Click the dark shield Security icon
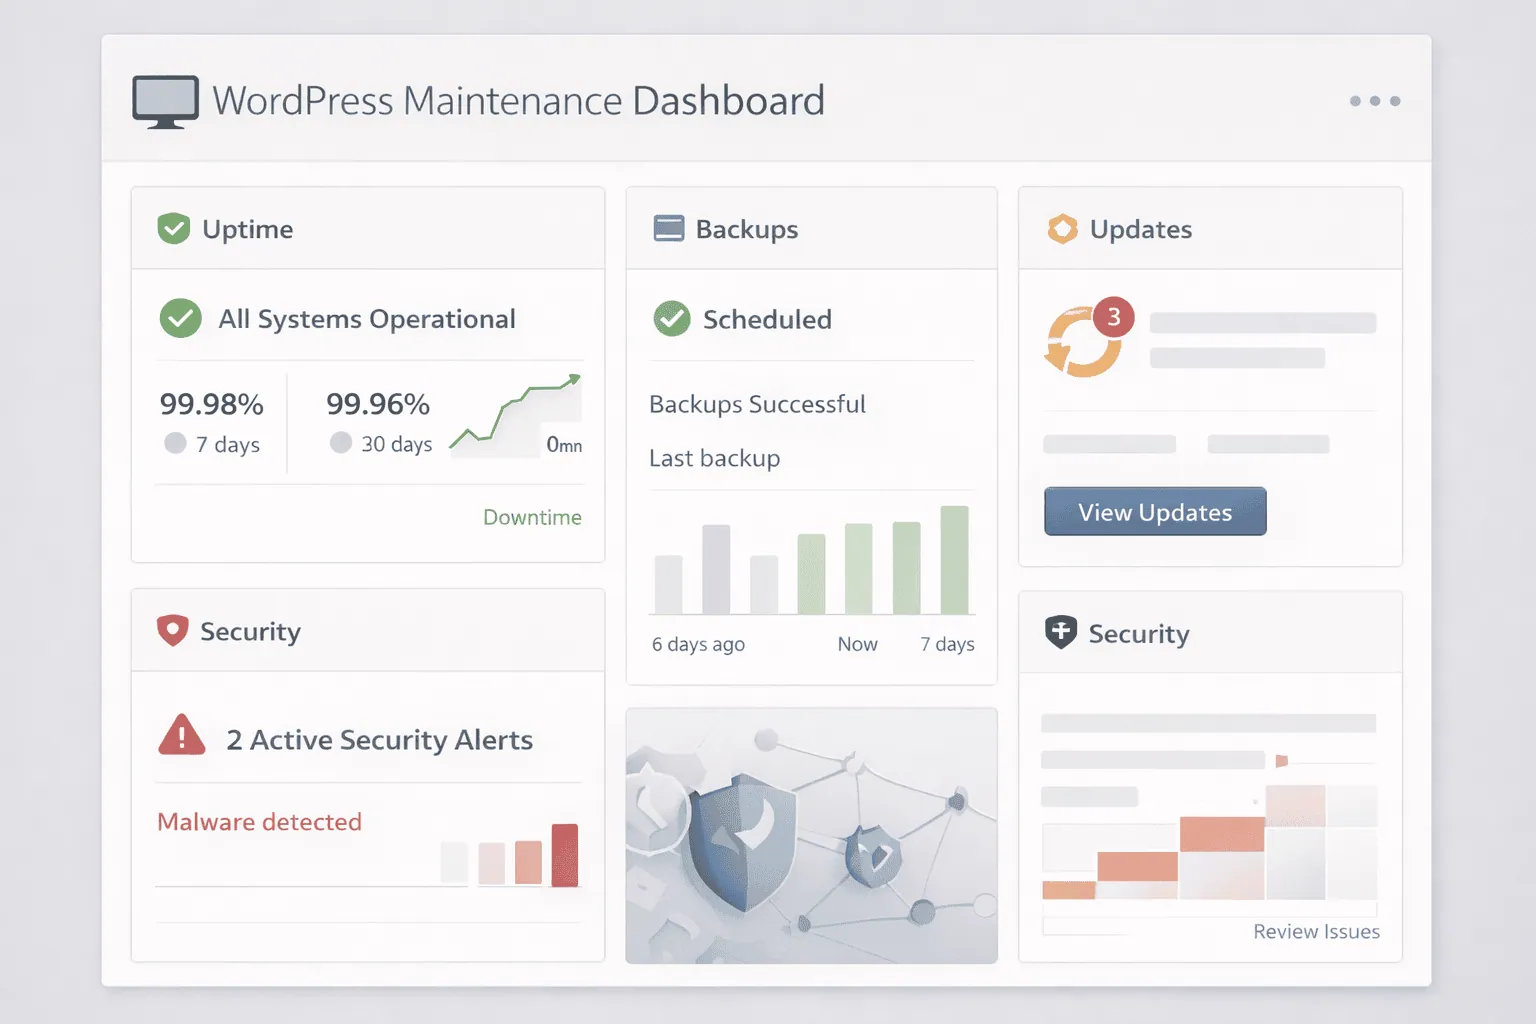Viewport: 1536px width, 1024px height. point(1060,633)
